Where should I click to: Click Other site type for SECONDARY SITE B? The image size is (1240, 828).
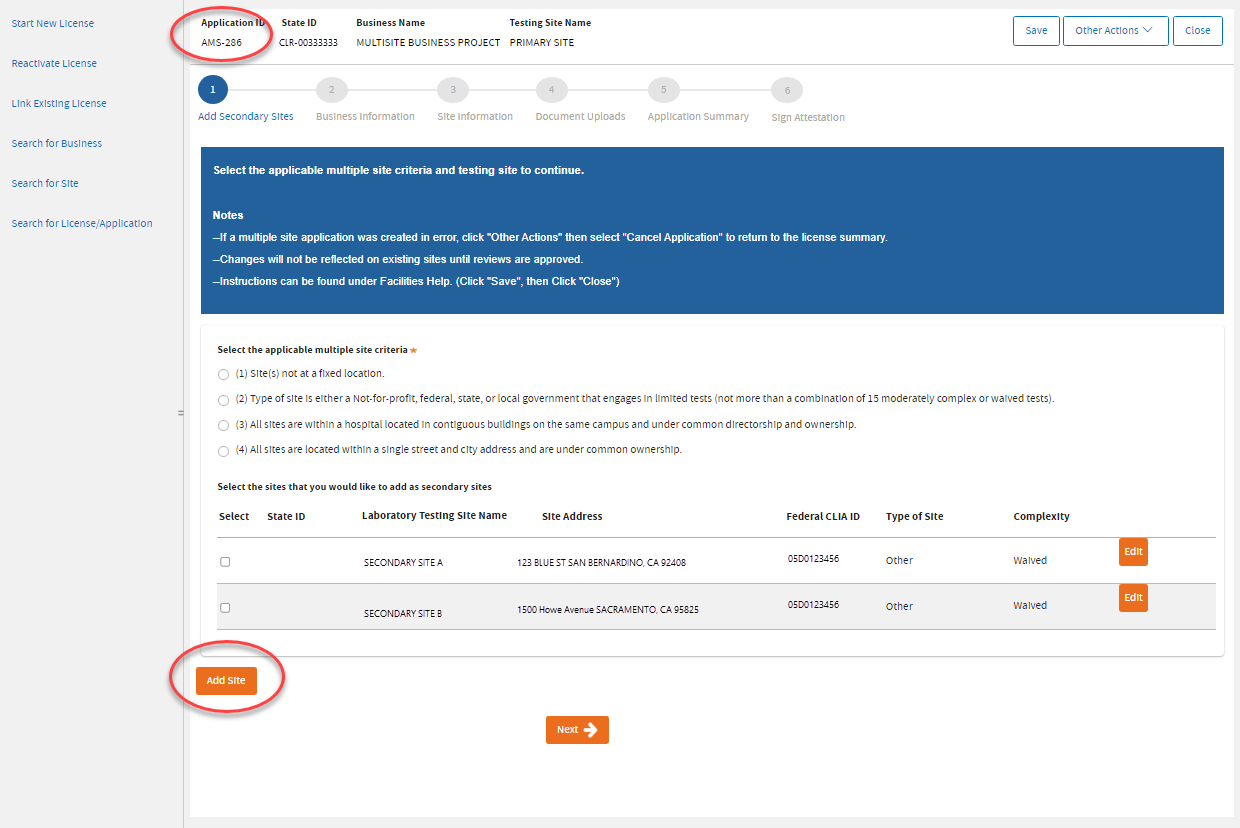point(899,606)
